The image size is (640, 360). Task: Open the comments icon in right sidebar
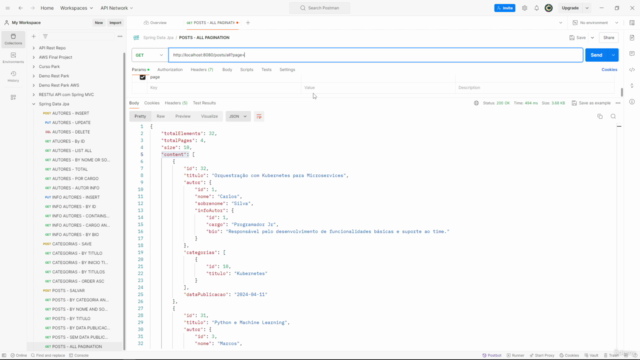[632, 53]
